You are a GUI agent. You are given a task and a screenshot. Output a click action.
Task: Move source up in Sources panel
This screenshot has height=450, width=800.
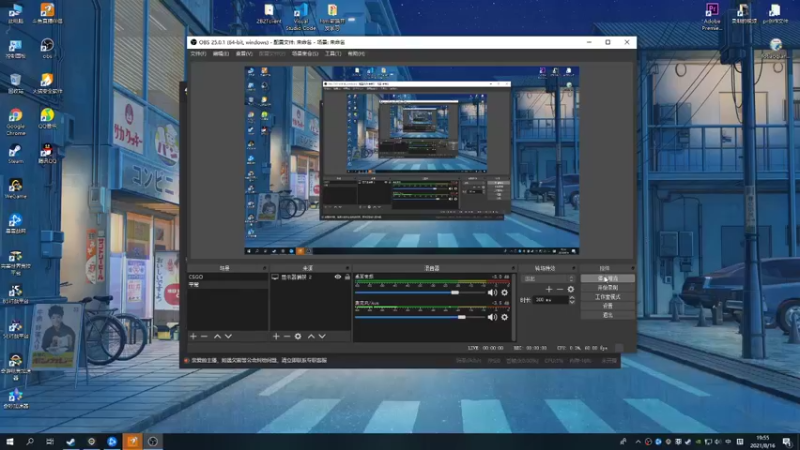[x=311, y=336]
